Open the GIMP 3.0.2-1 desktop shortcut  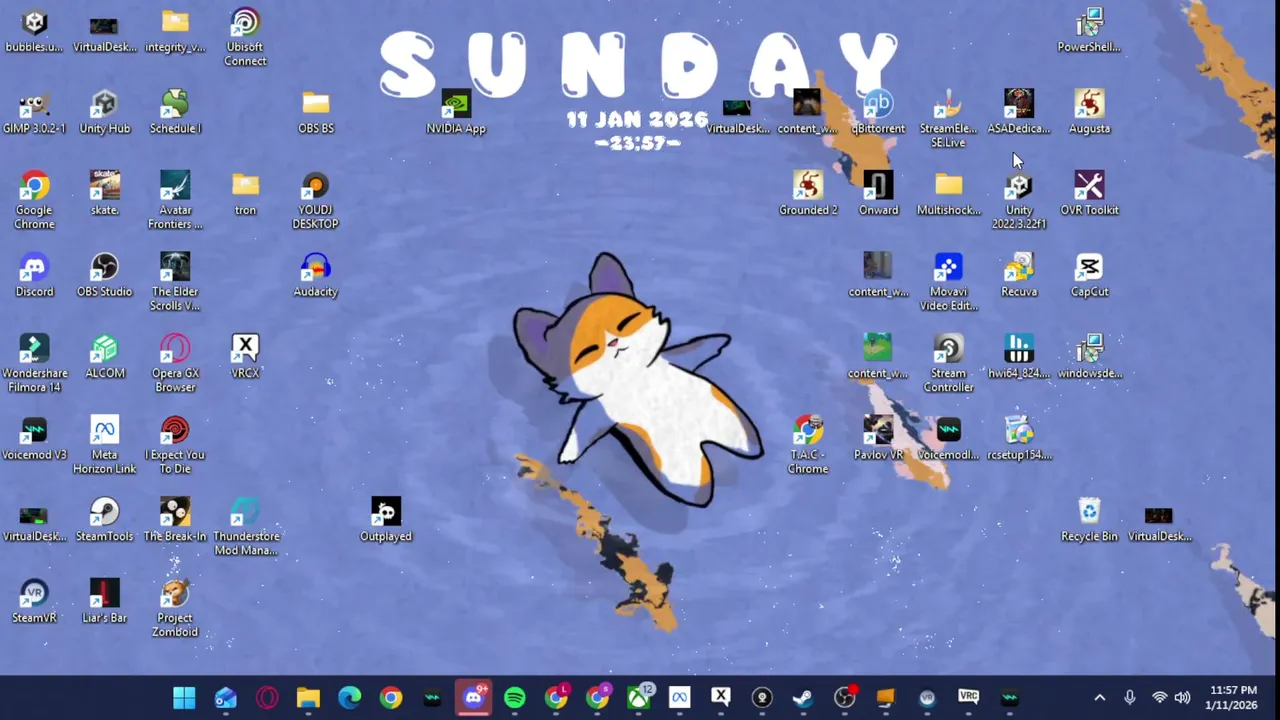click(x=34, y=112)
